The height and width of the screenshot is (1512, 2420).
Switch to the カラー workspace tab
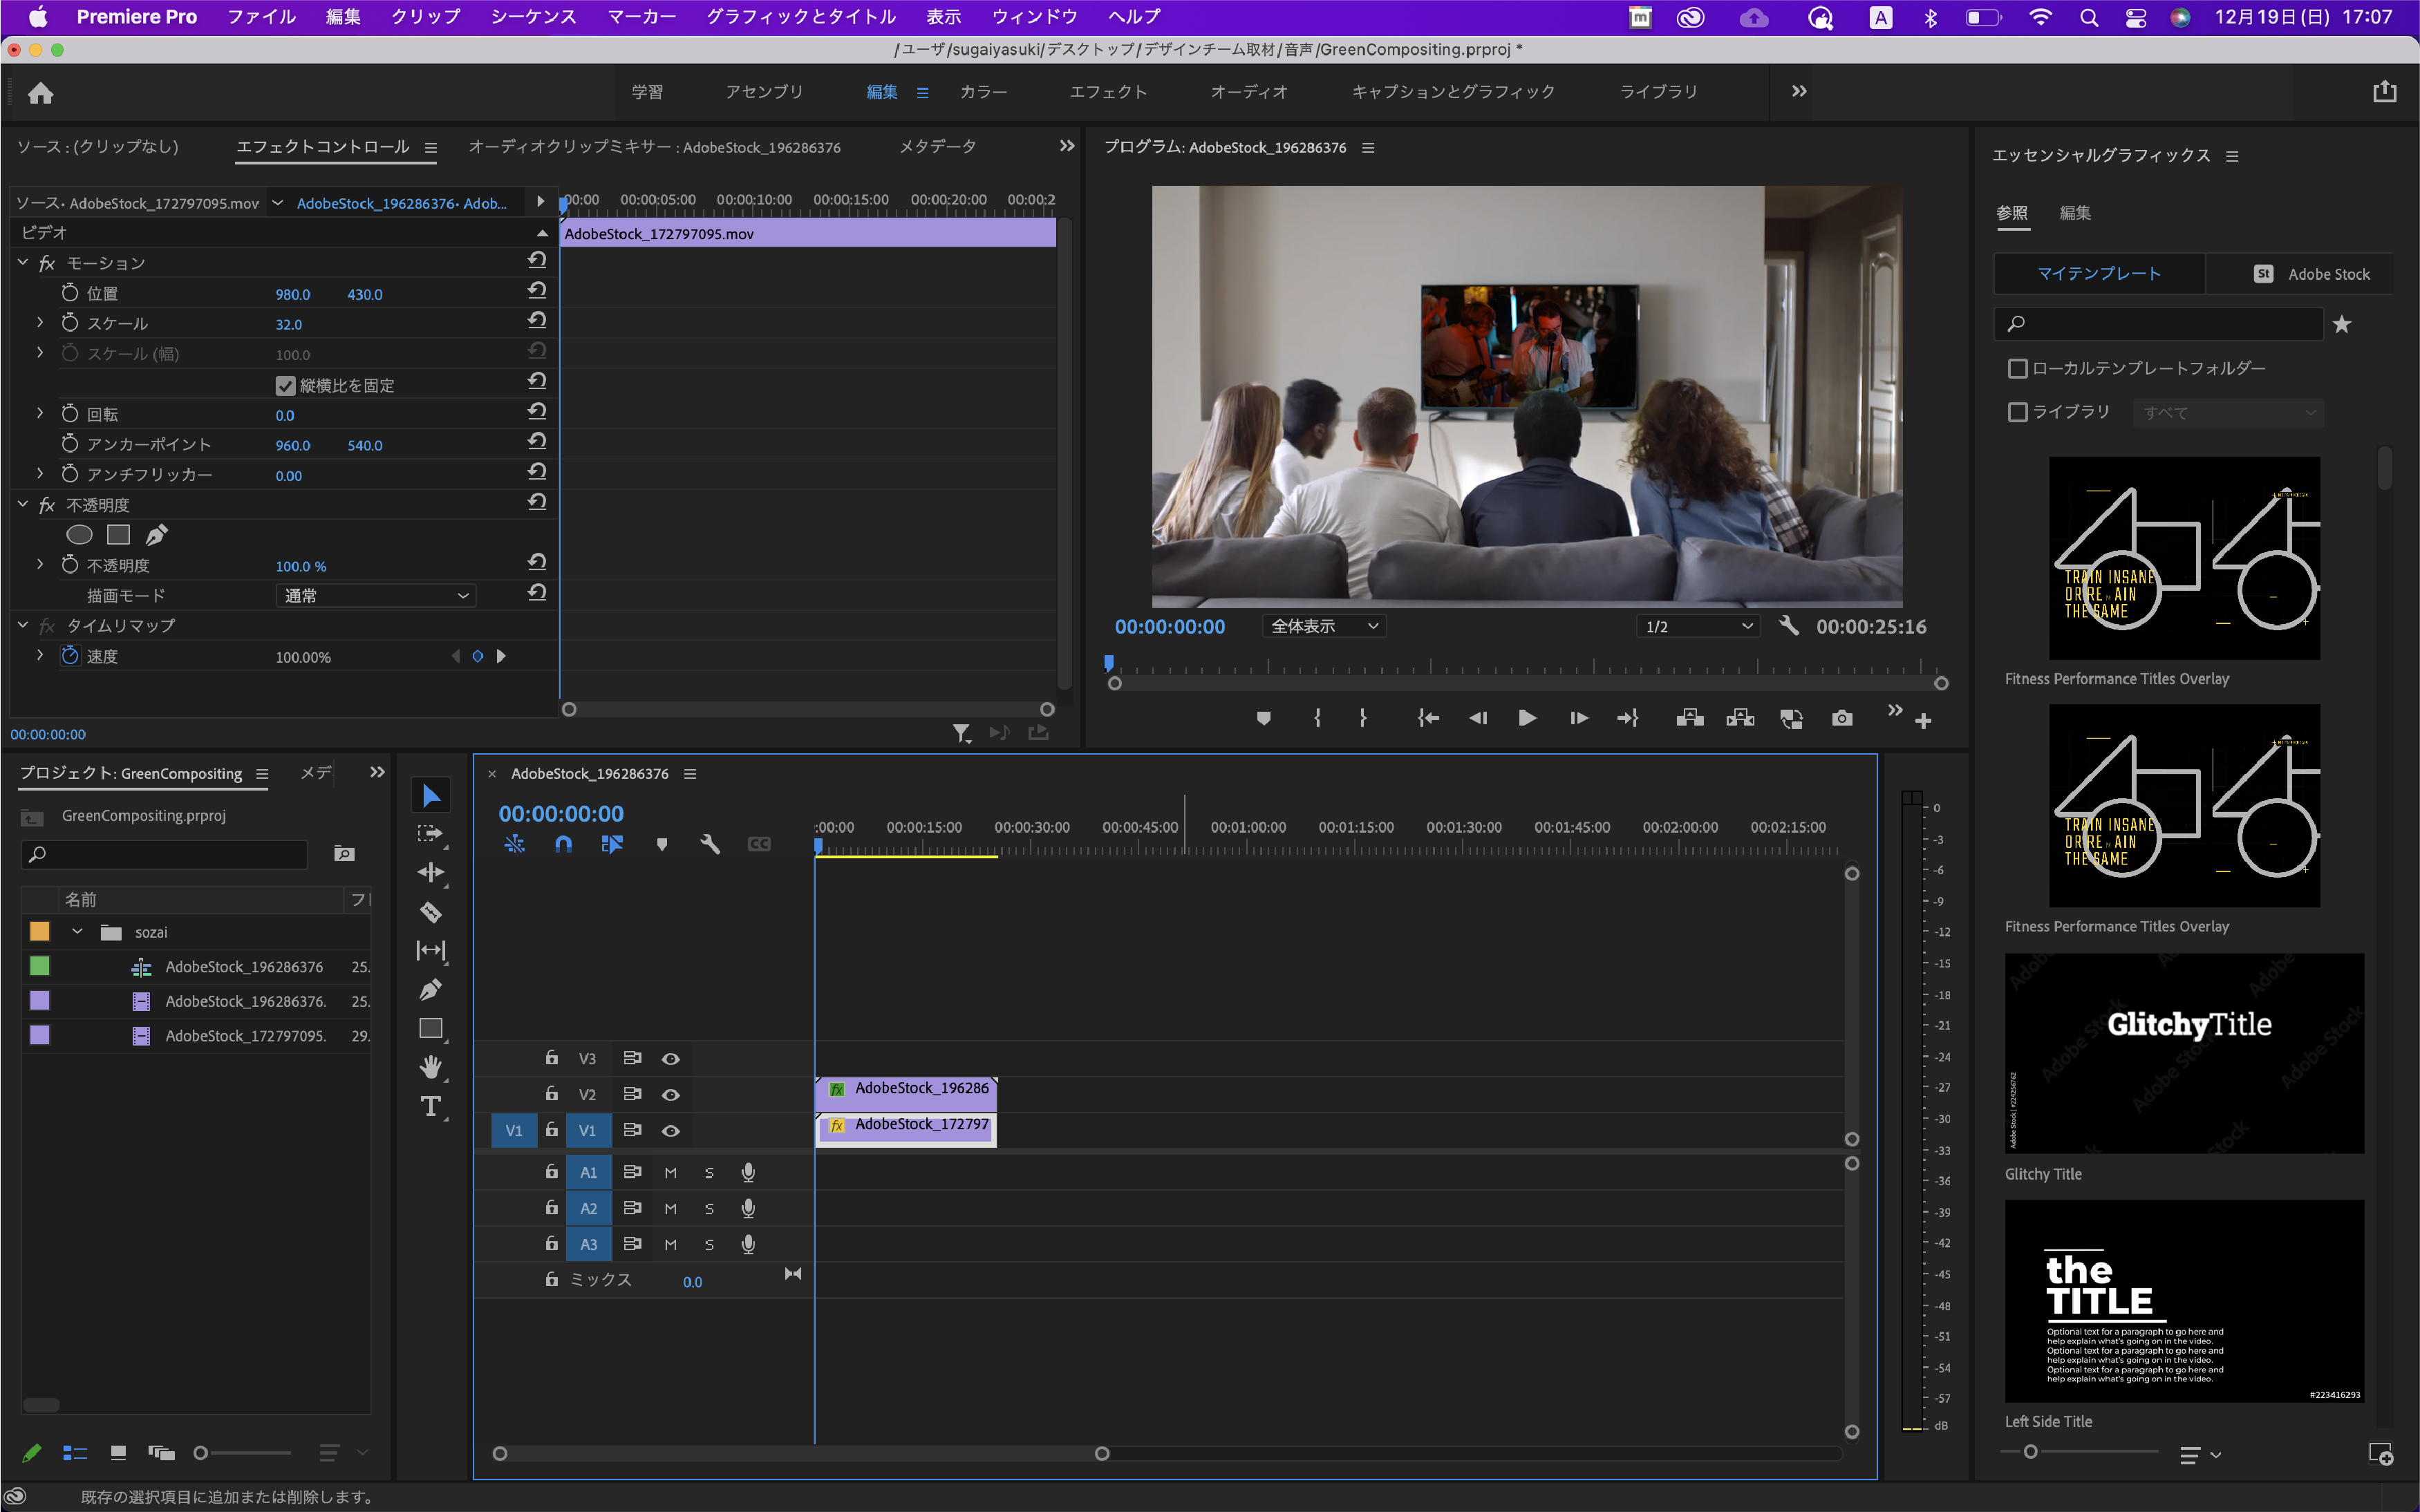tap(983, 92)
